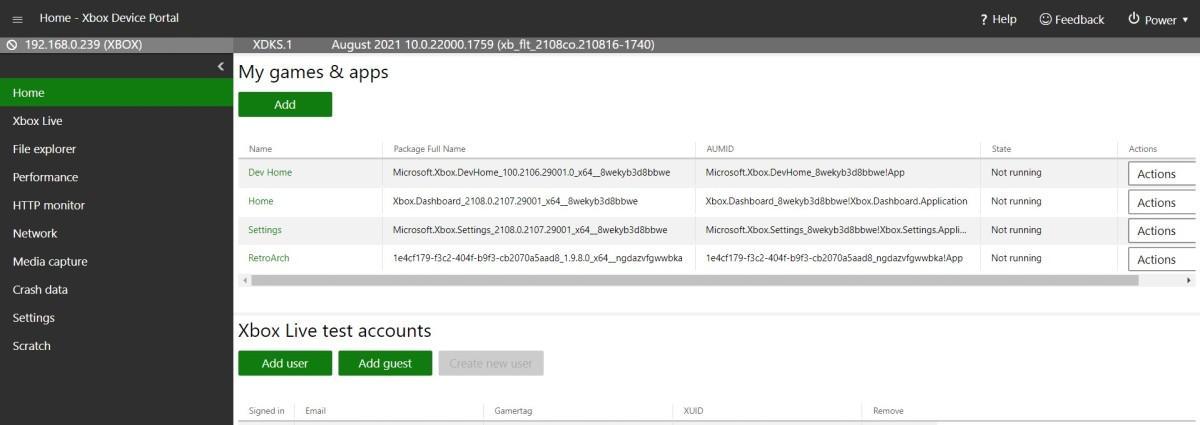Click the Remove column header
Image resolution: width=1200 pixels, height=425 pixels.
[888, 411]
